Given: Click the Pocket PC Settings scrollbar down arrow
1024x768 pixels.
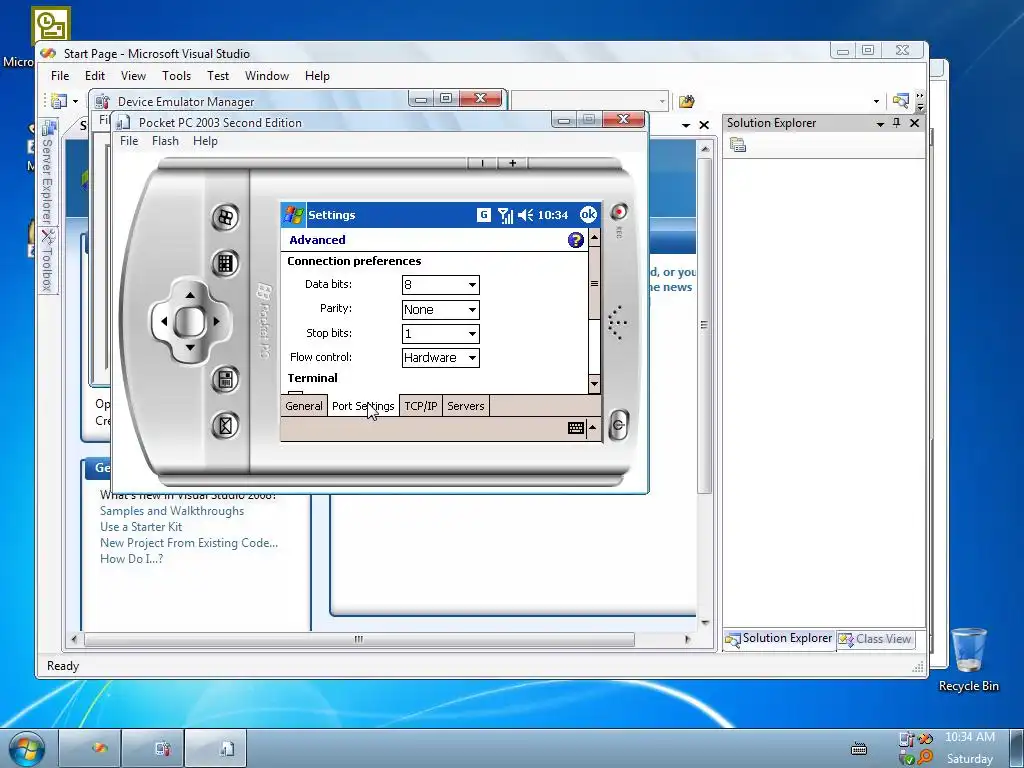Looking at the screenshot, I should 594,384.
